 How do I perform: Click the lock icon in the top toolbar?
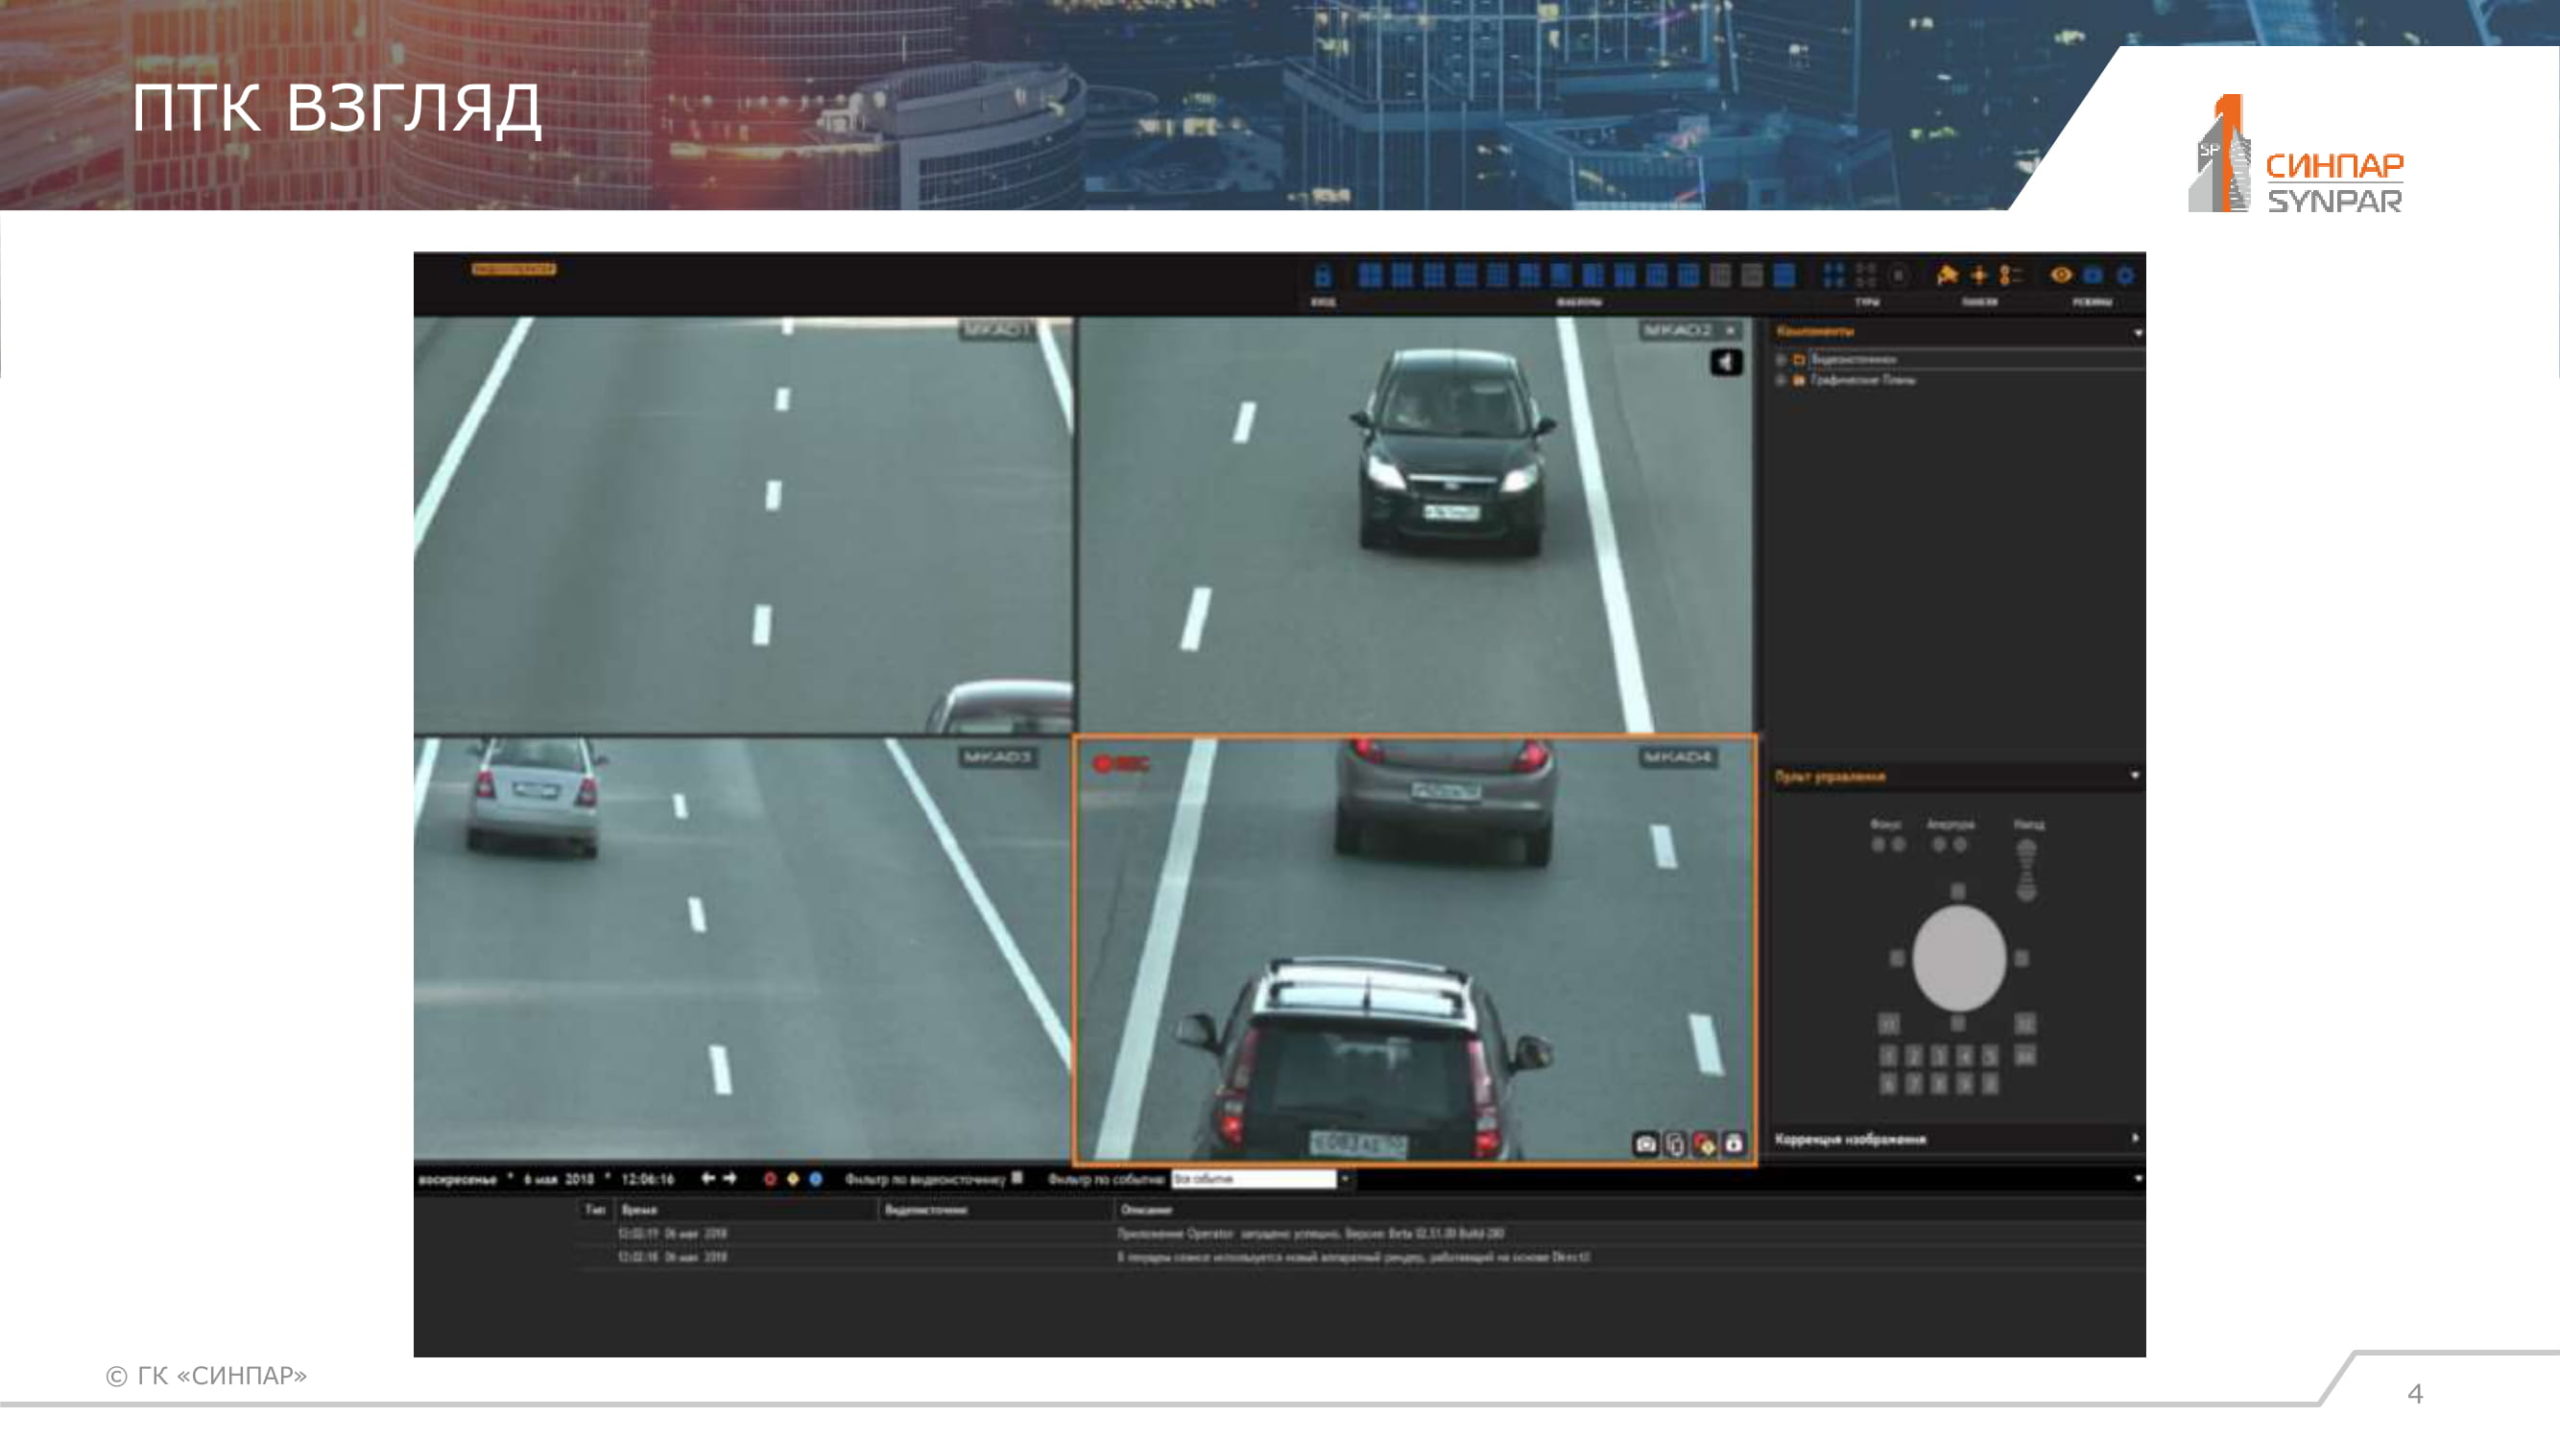(x=1322, y=275)
